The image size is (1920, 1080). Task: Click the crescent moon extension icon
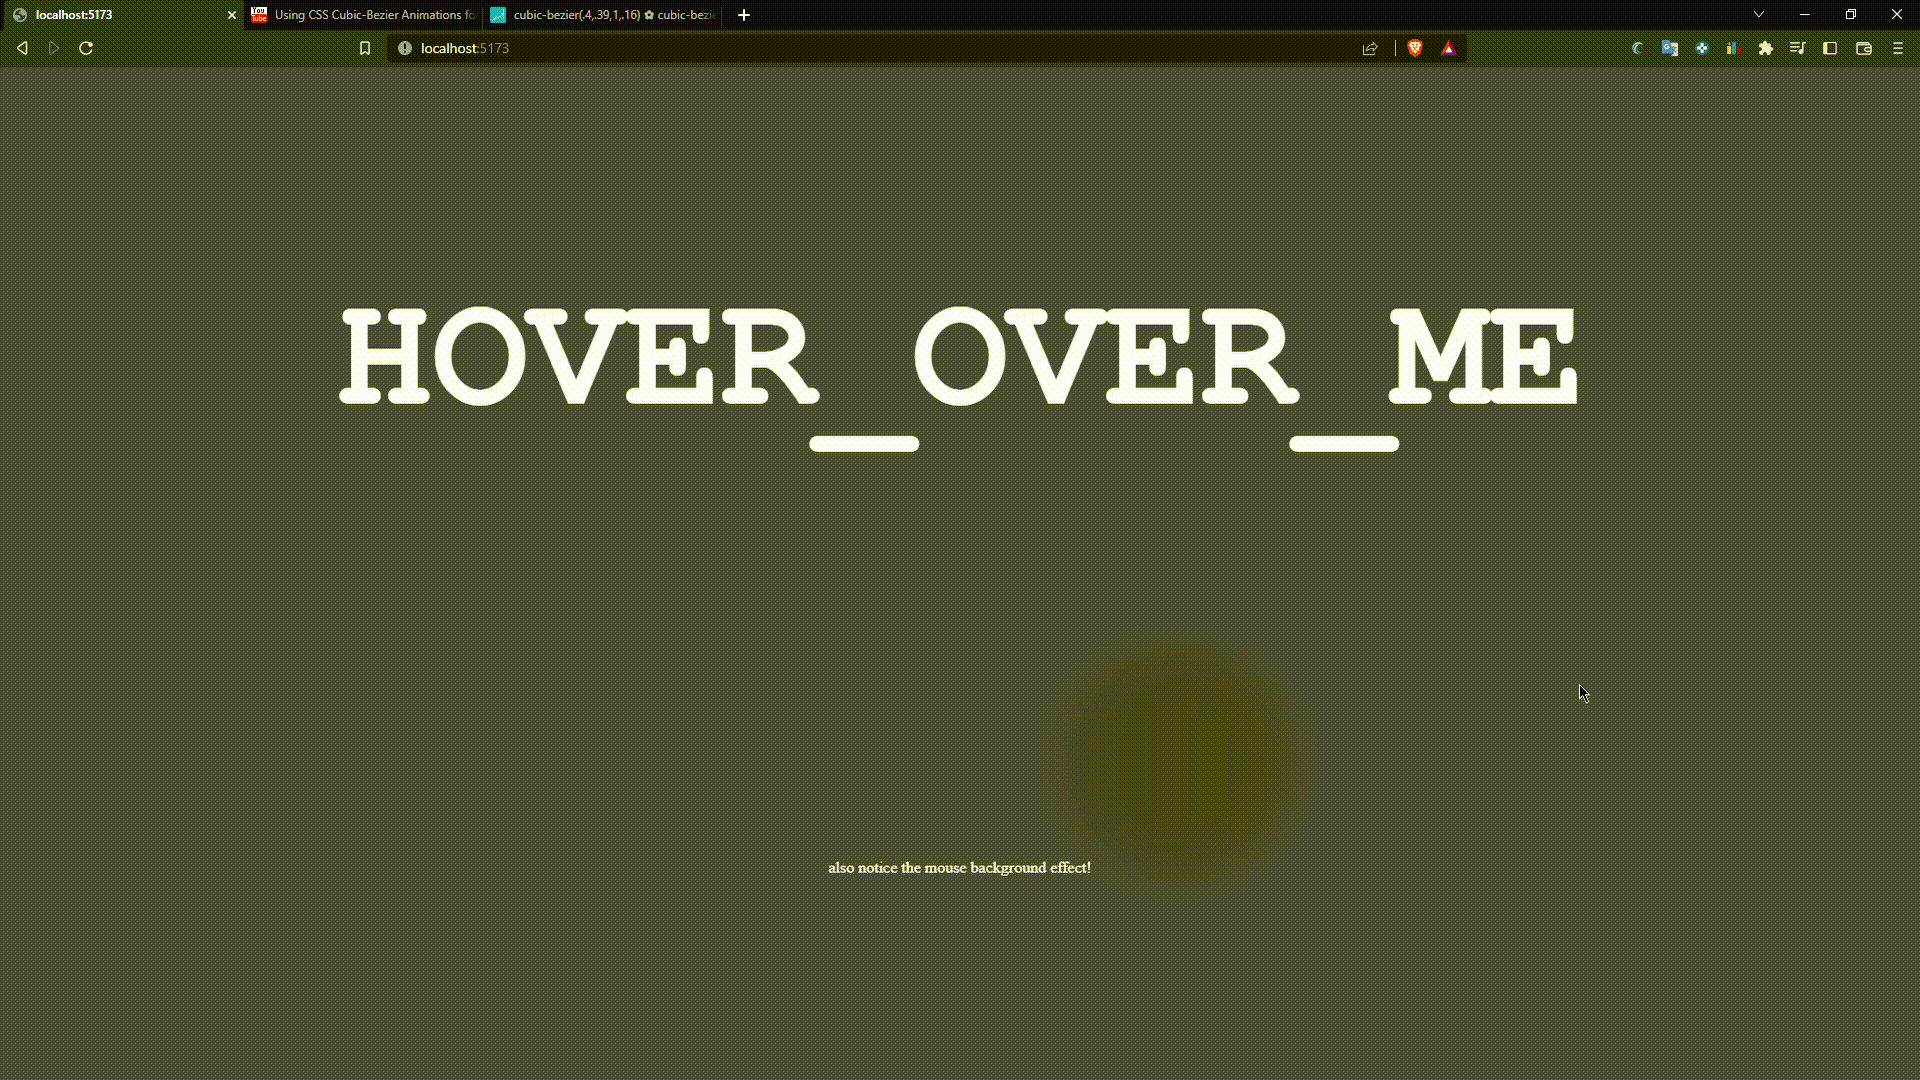tap(1637, 48)
